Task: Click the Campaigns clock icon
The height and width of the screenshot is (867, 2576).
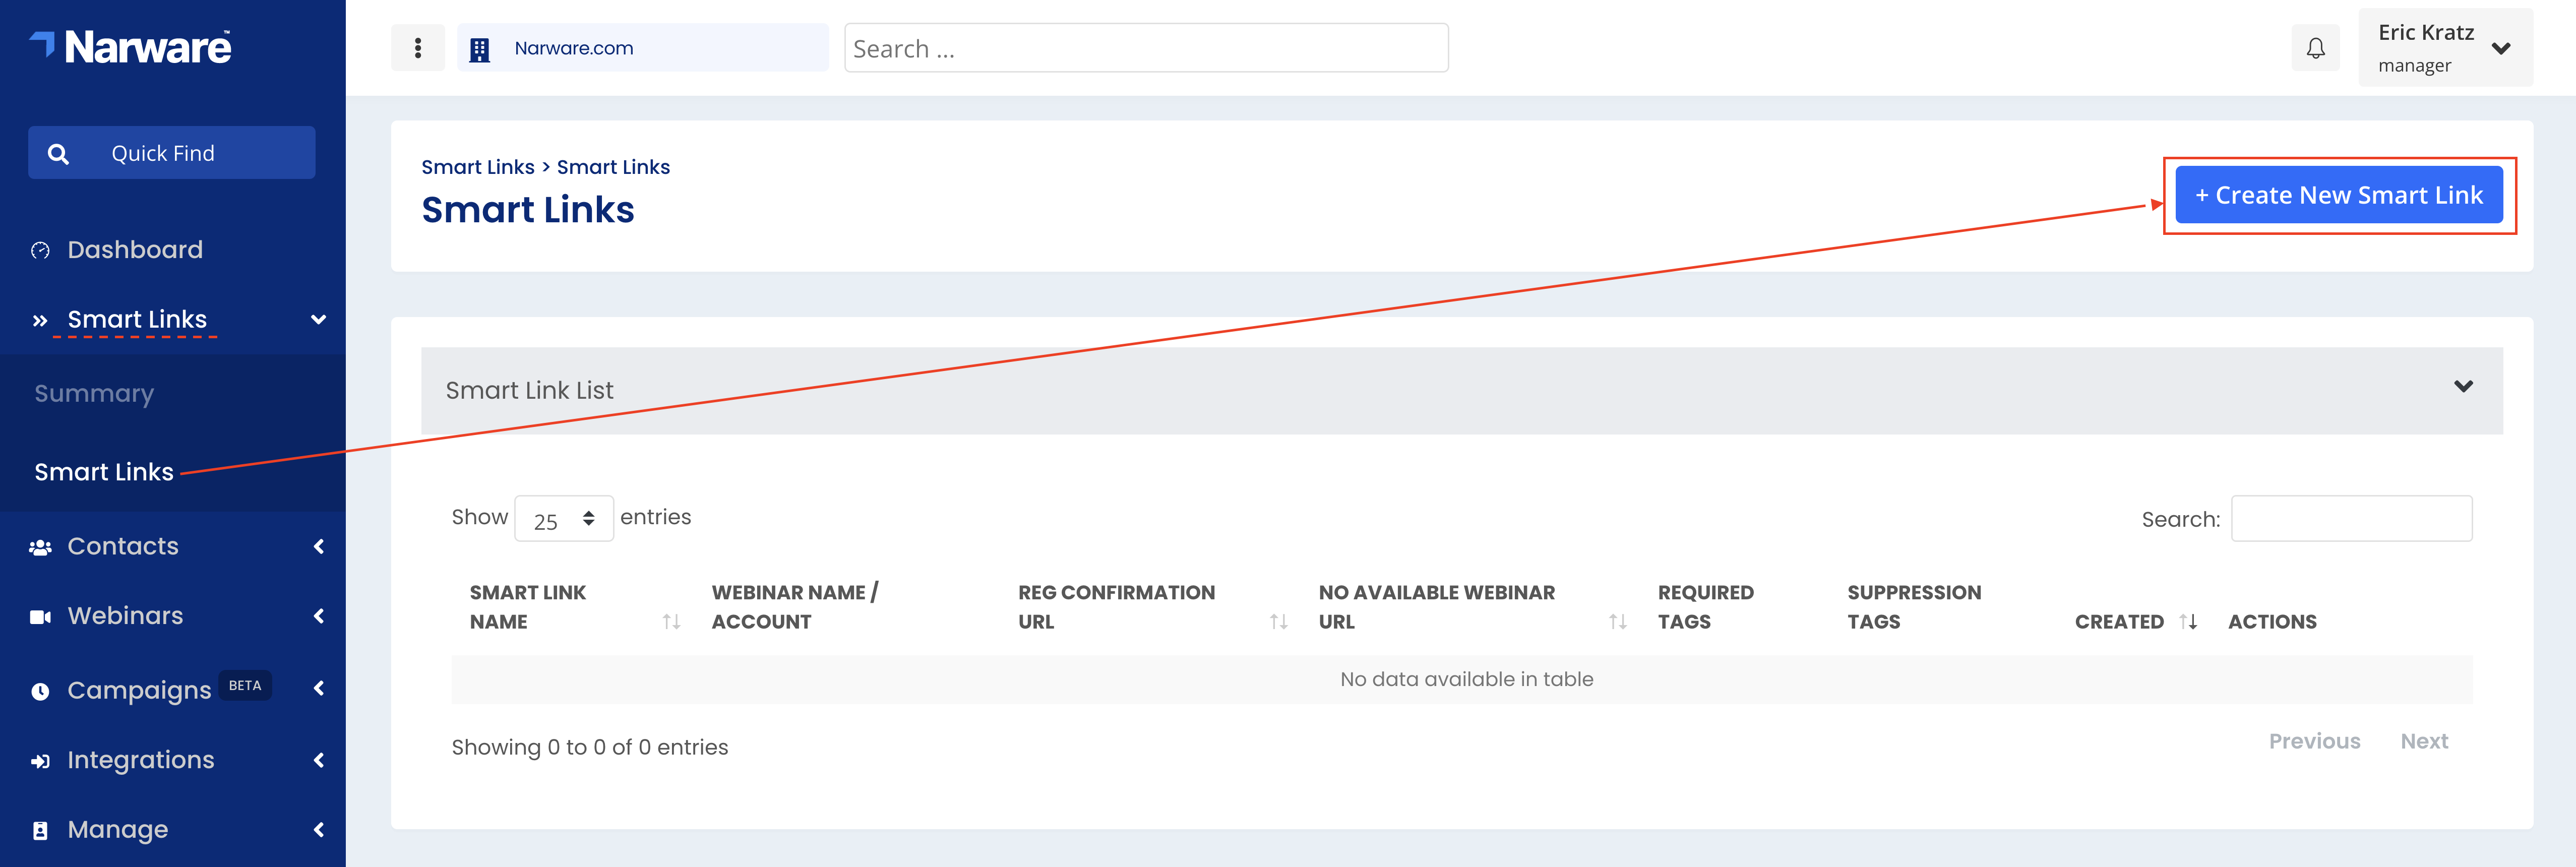Action: [40, 691]
